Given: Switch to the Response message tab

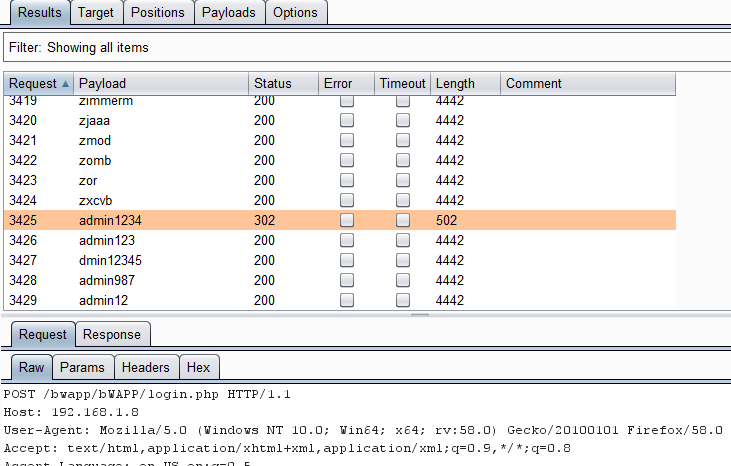Looking at the screenshot, I should pos(112,335).
